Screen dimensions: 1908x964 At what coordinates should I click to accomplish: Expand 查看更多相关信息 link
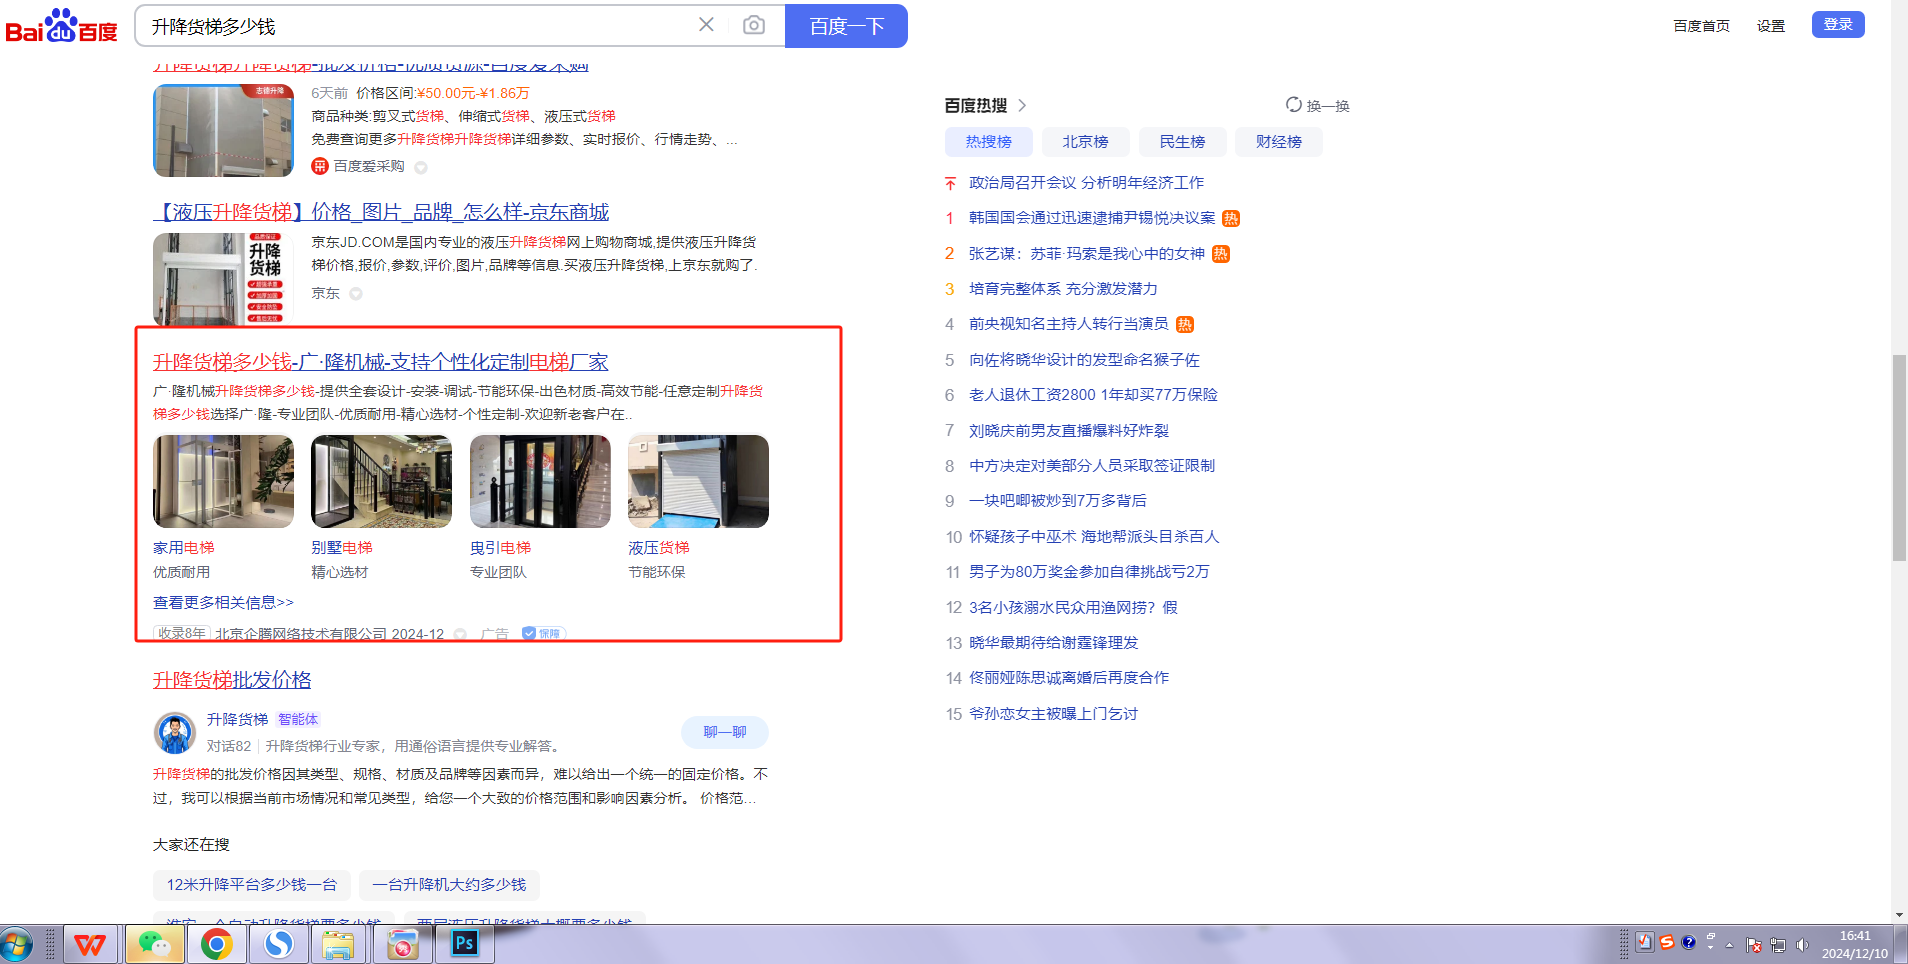pos(223,602)
